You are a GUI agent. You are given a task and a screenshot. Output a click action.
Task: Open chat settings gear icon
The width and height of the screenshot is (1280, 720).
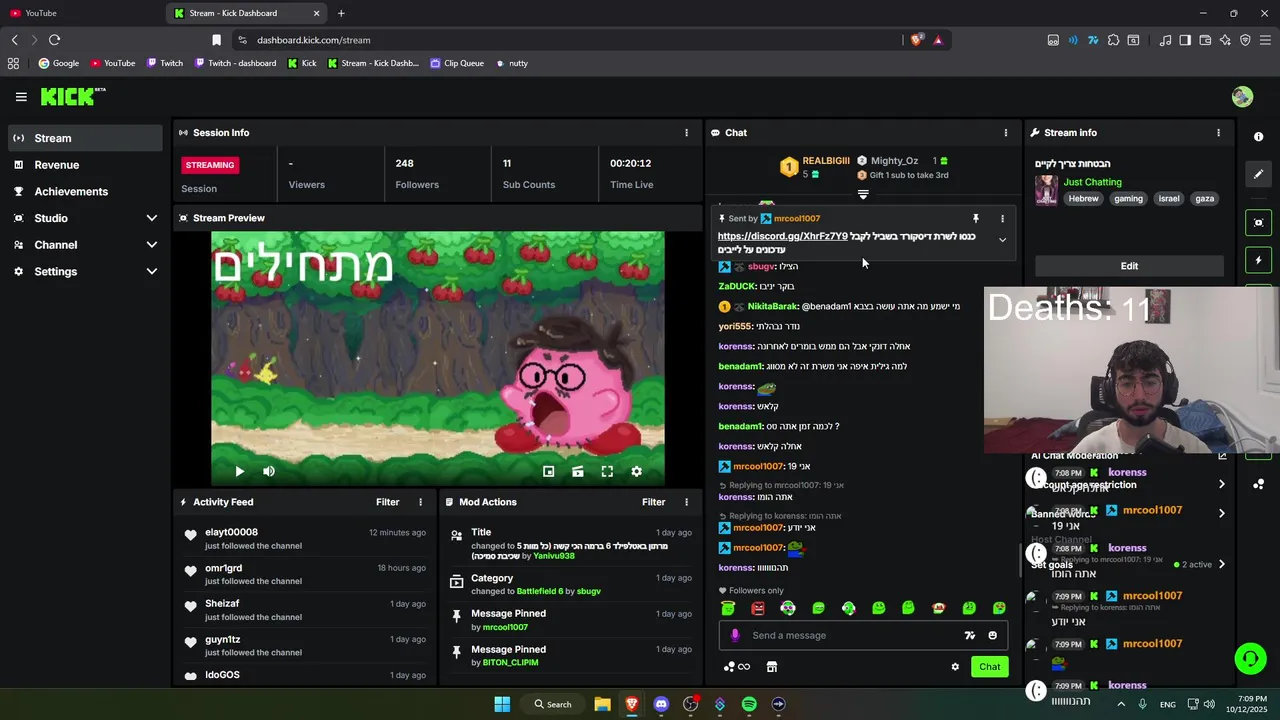(x=955, y=667)
